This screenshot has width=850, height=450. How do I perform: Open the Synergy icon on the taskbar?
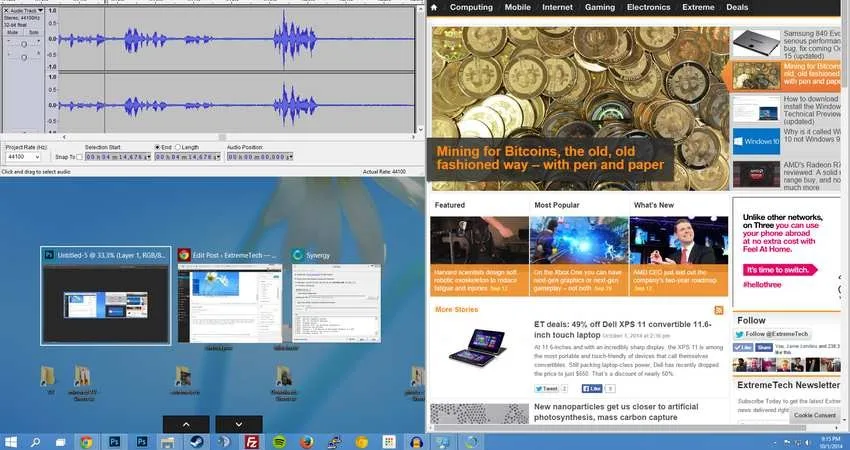pyautogui.click(x=472, y=442)
